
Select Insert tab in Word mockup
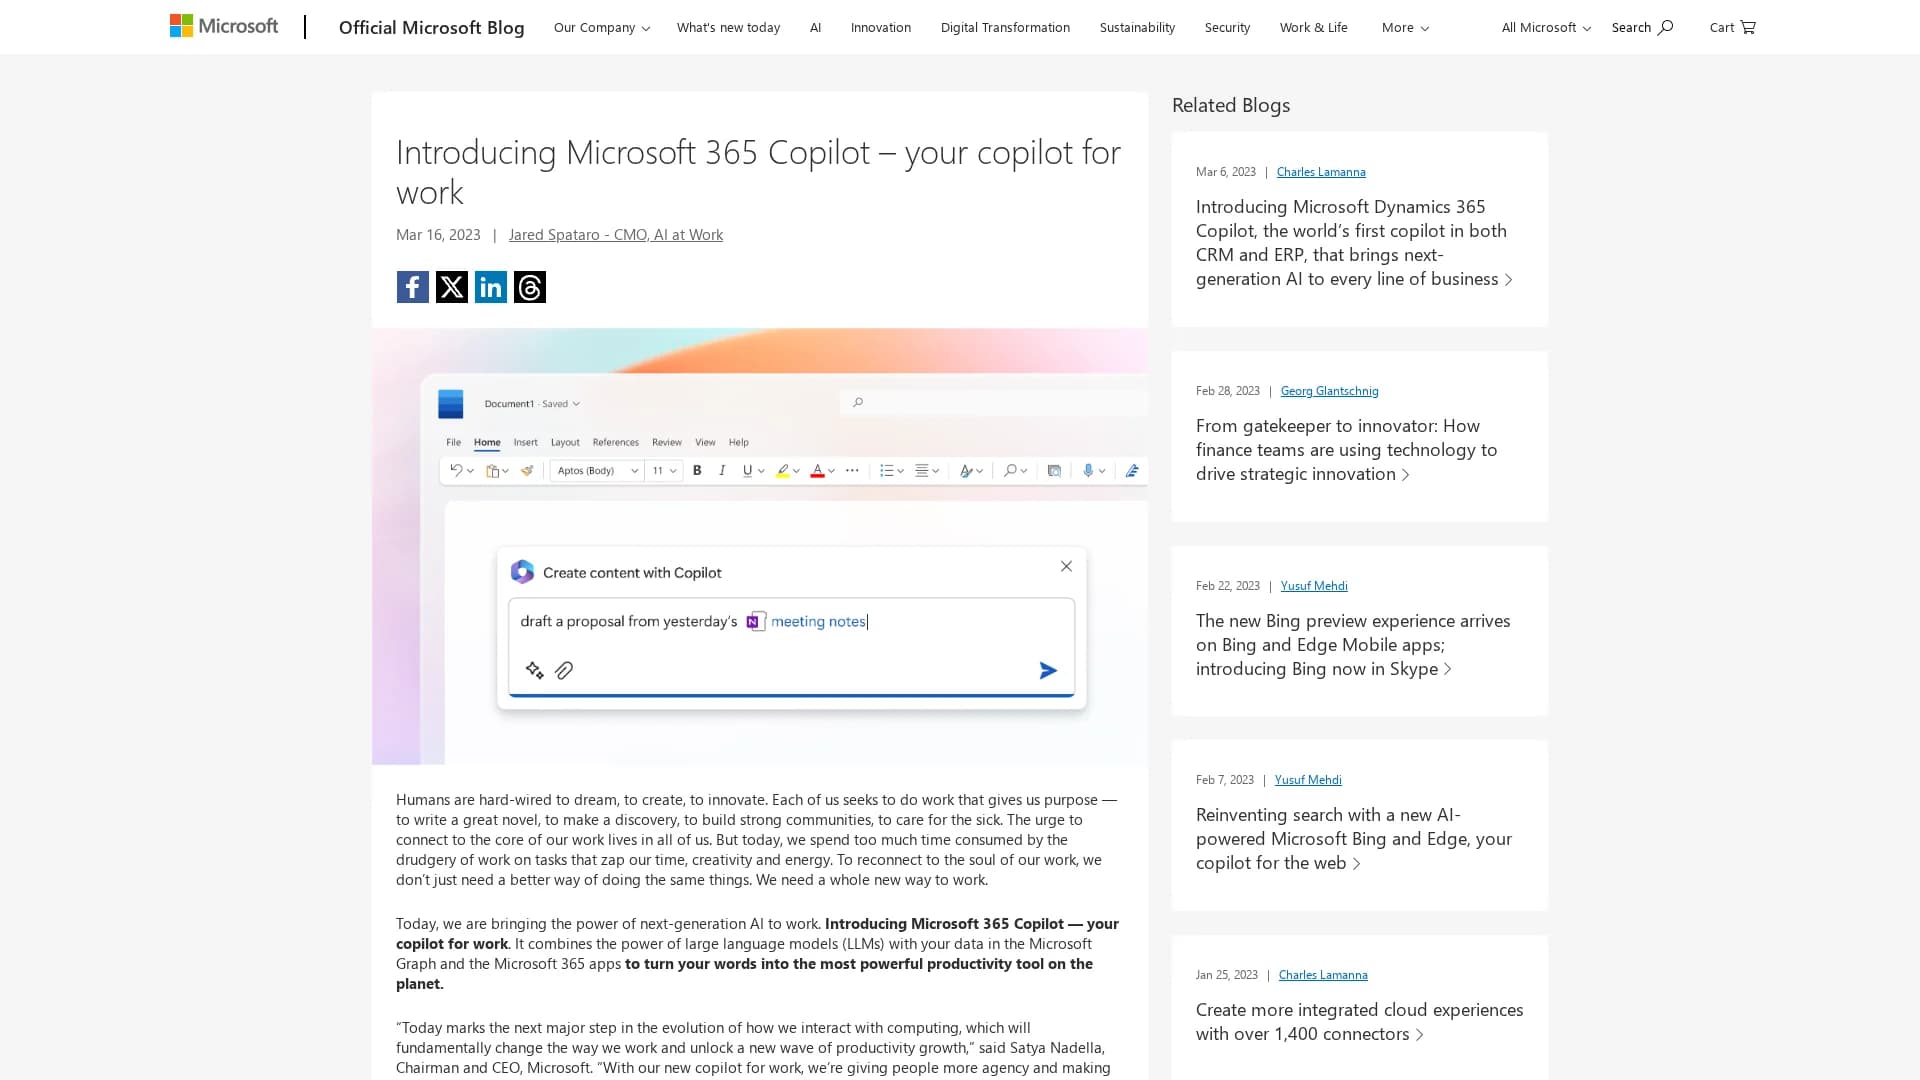[525, 442]
